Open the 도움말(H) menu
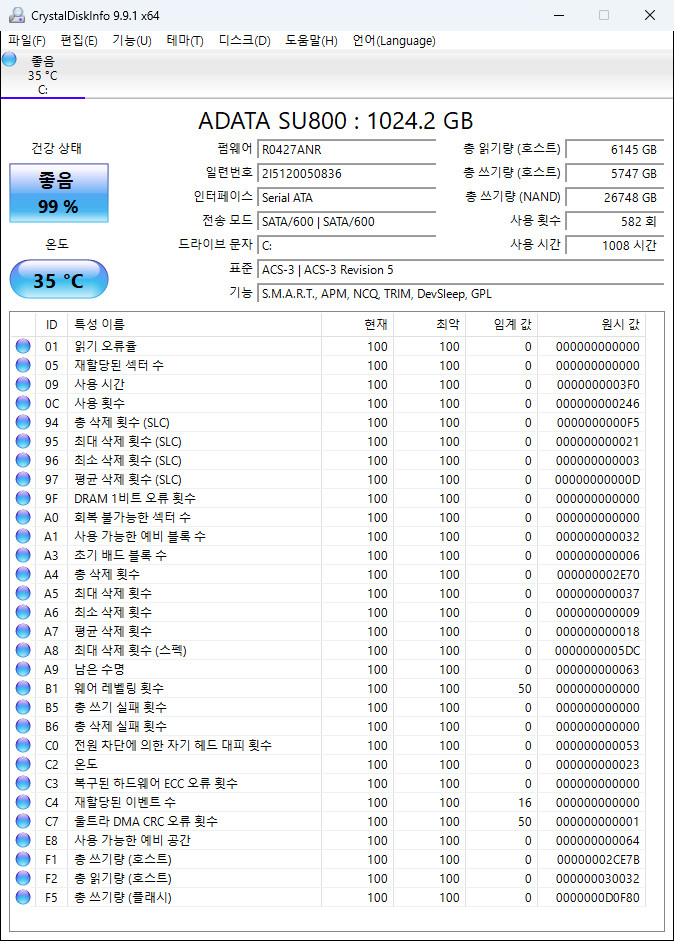Screen dimensions: 674x941 point(311,41)
